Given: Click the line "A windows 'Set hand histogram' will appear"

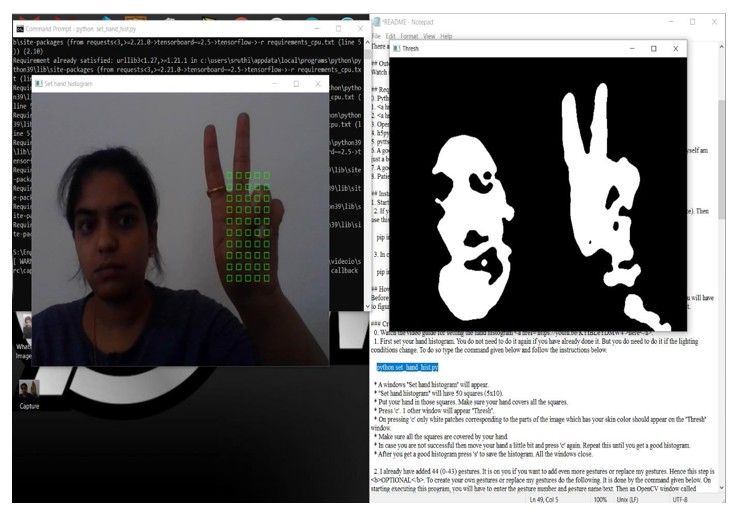Looking at the screenshot, I should click(x=432, y=384).
